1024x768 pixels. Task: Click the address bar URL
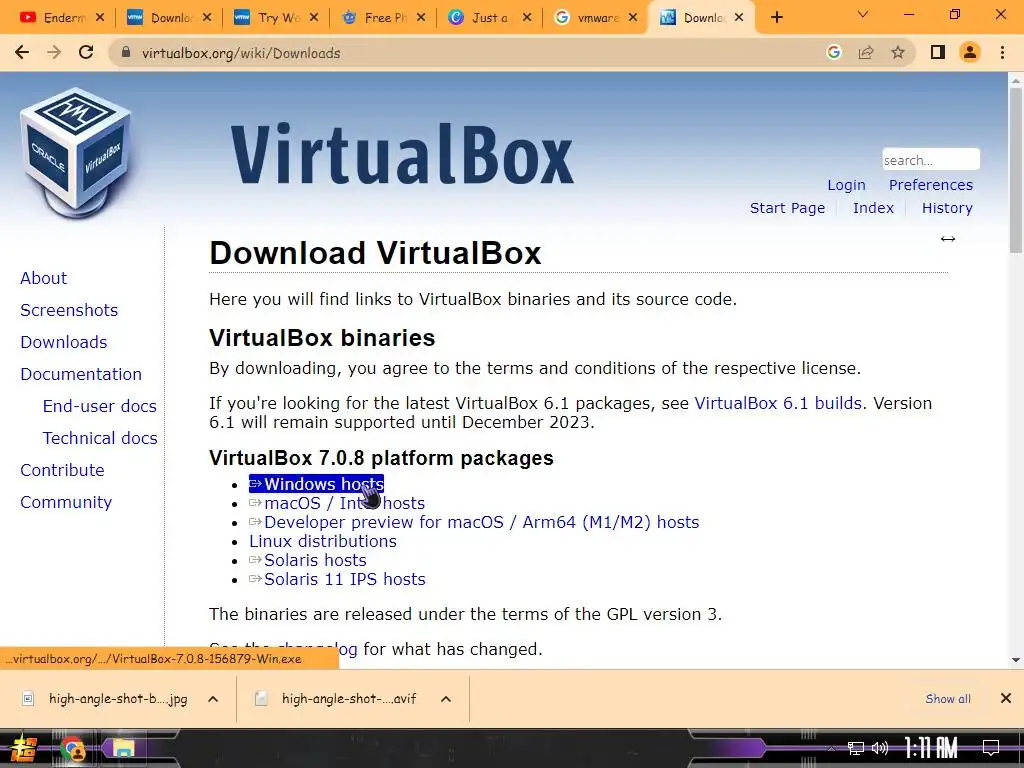[241, 53]
